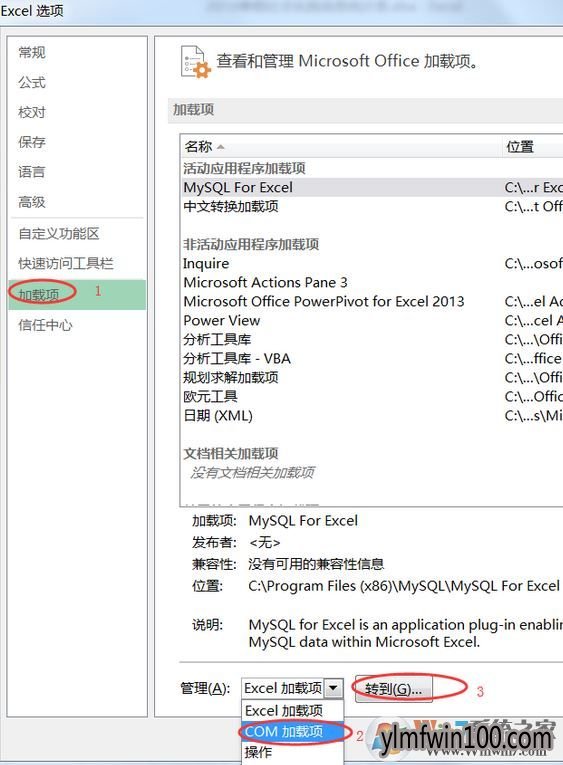This screenshot has width=563, height=765.
Task: Open the 常规 category in the sidebar
Action: point(32,52)
